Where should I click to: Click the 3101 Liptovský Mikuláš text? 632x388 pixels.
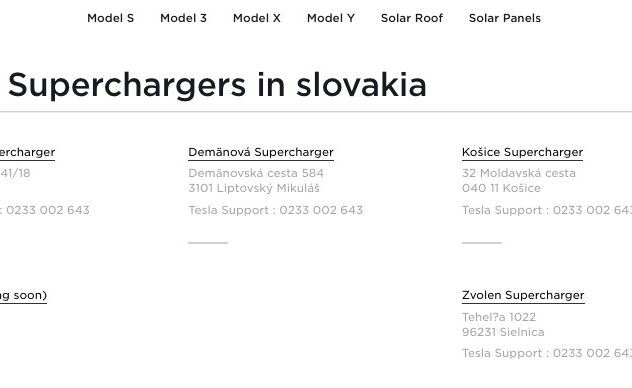pos(254,188)
